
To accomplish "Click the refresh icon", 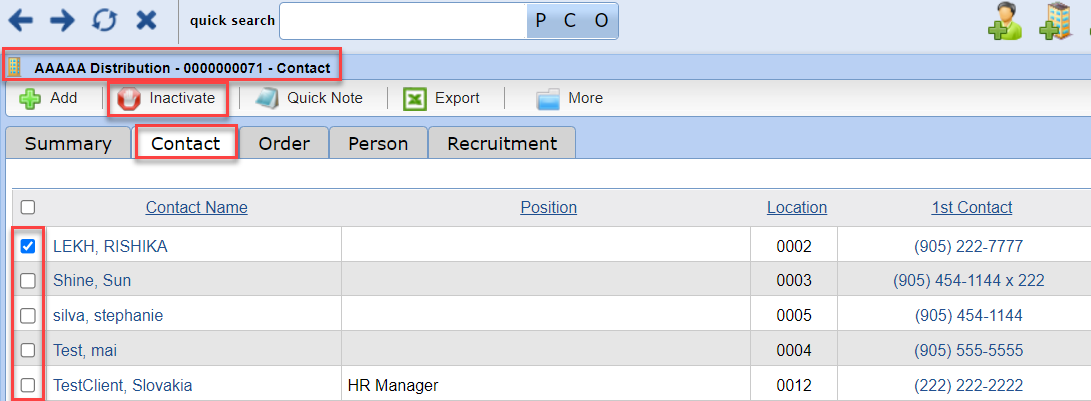I will tap(104, 20).
